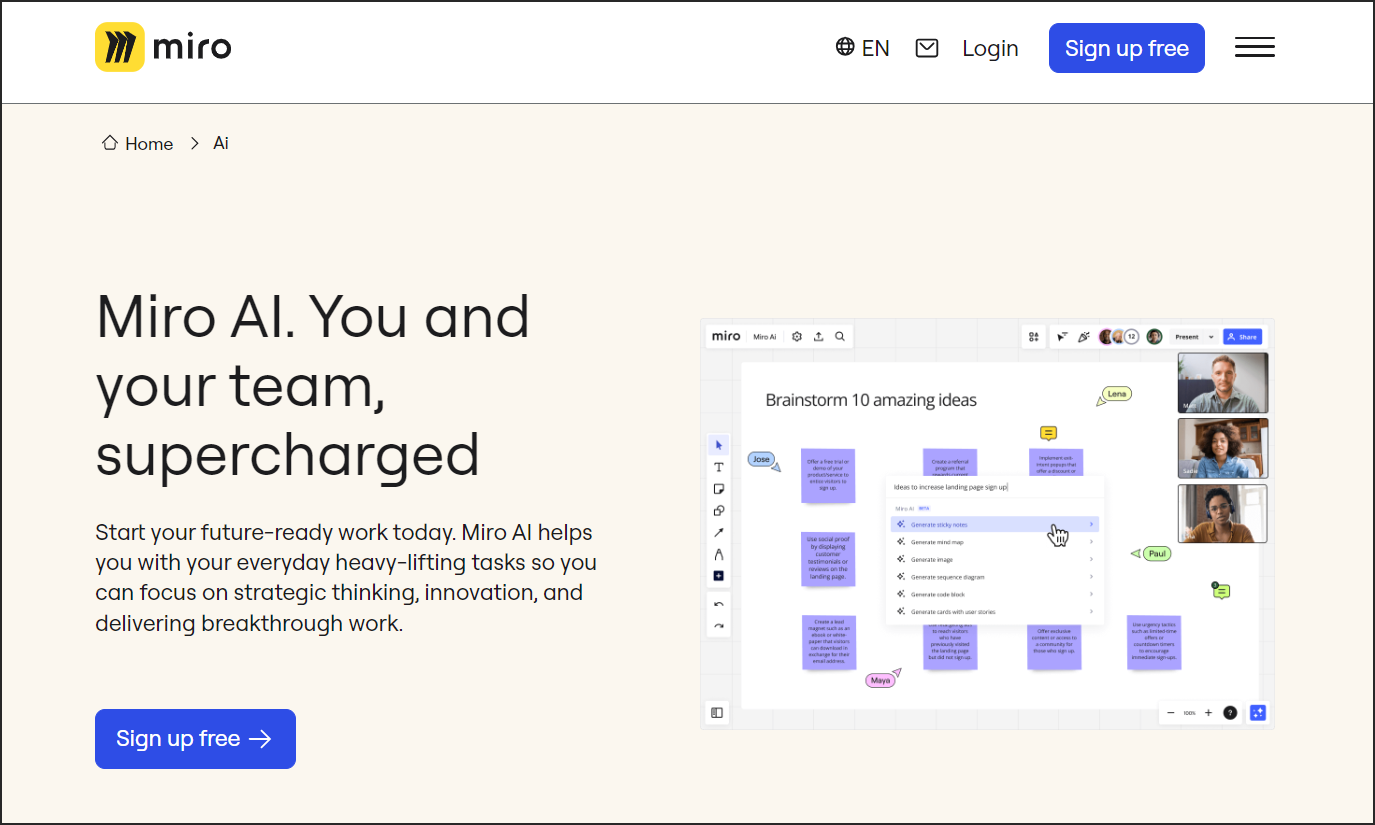Expand Generate sequence diagram chevron

tap(1091, 577)
